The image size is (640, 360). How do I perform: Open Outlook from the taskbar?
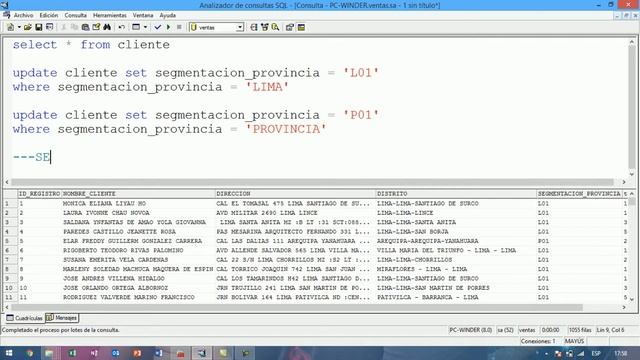(x=116, y=353)
